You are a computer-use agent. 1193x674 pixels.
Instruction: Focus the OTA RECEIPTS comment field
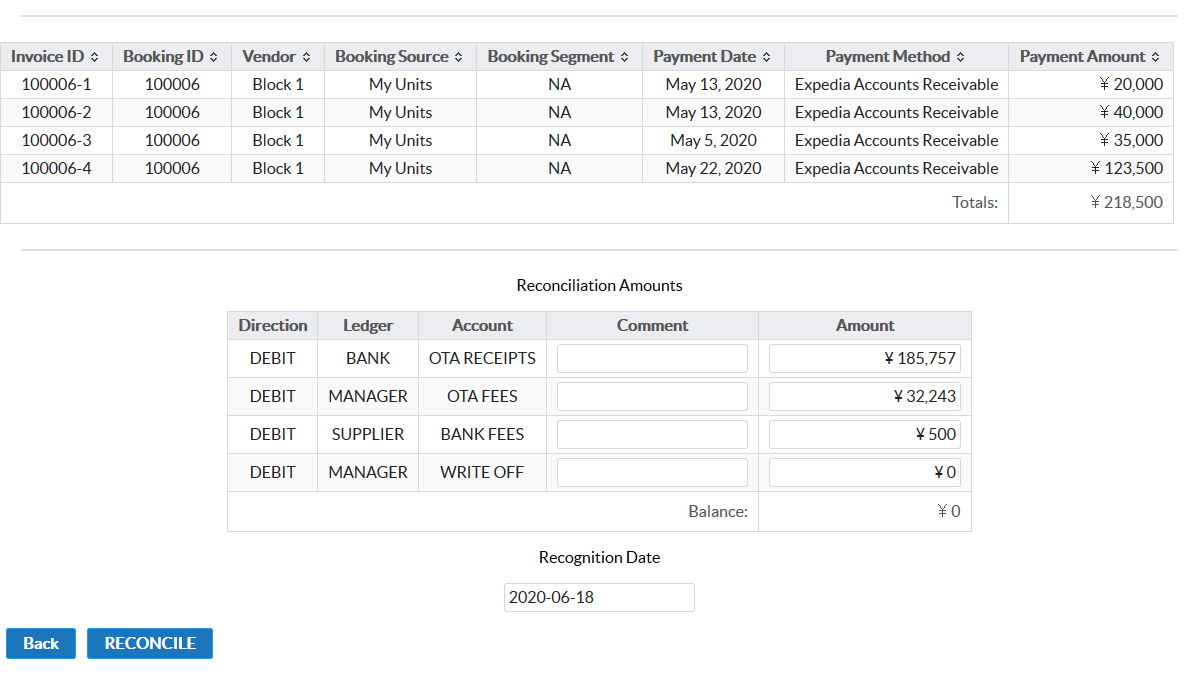[652, 359]
